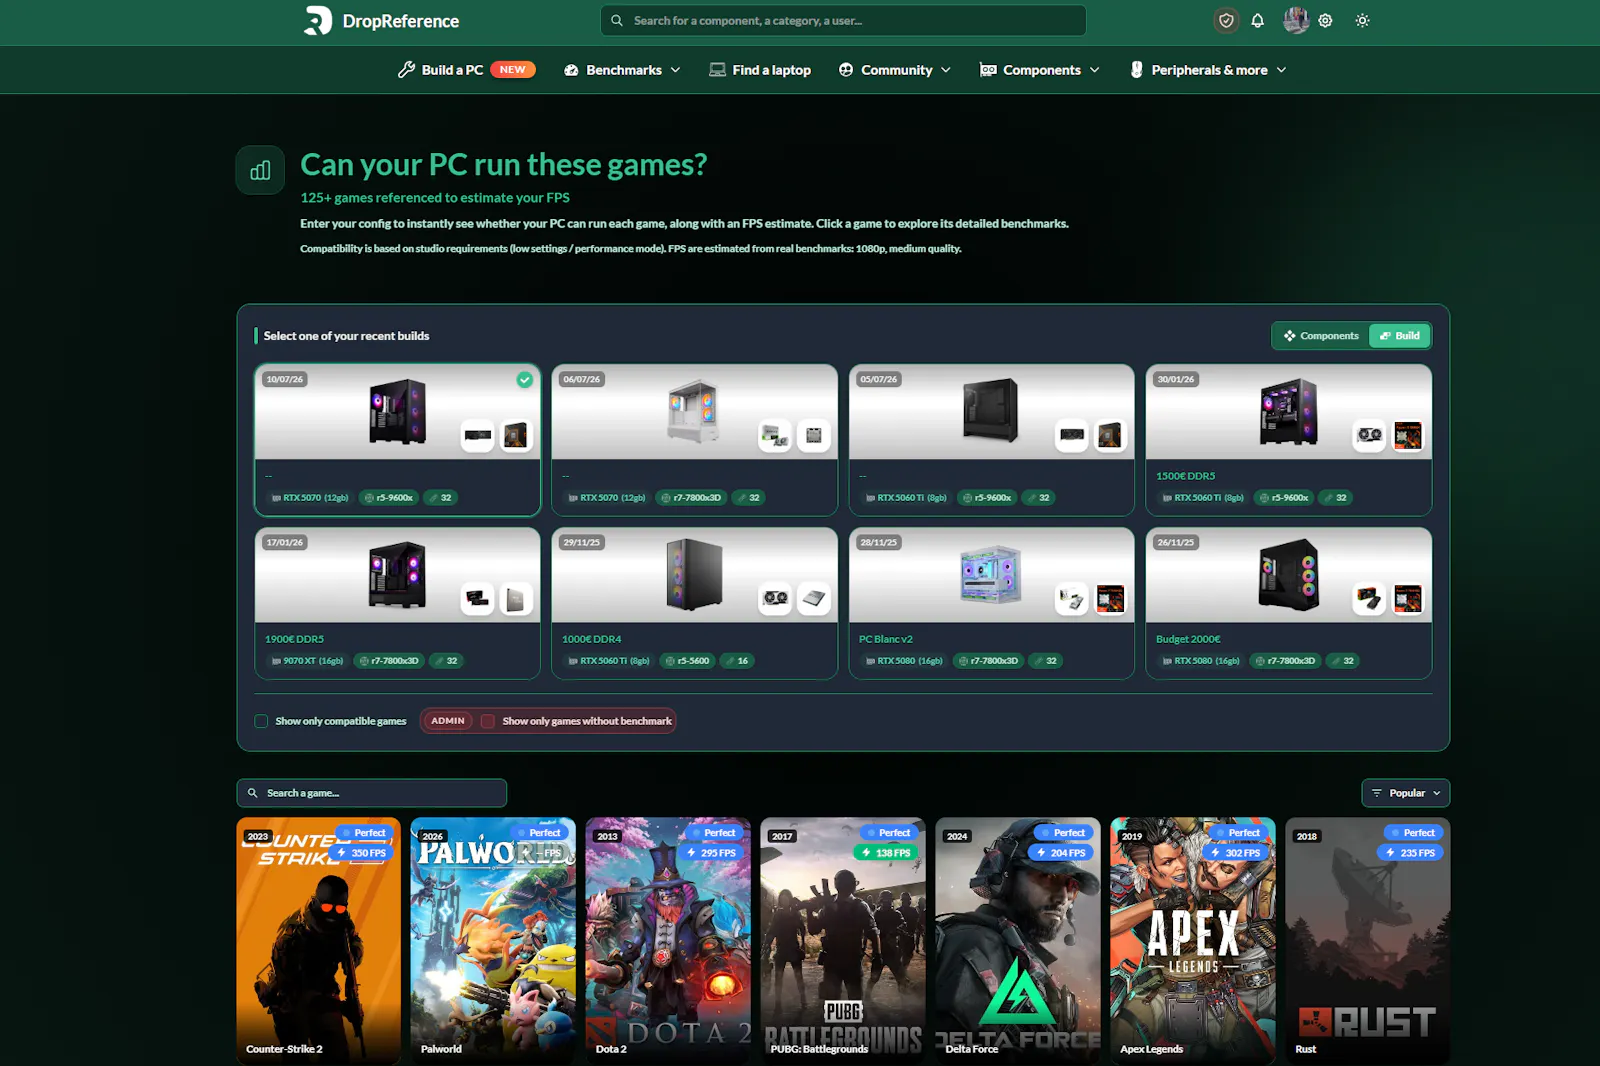Open the user avatar profile
Image resolution: width=1600 pixels, height=1066 pixels.
click(1296, 20)
